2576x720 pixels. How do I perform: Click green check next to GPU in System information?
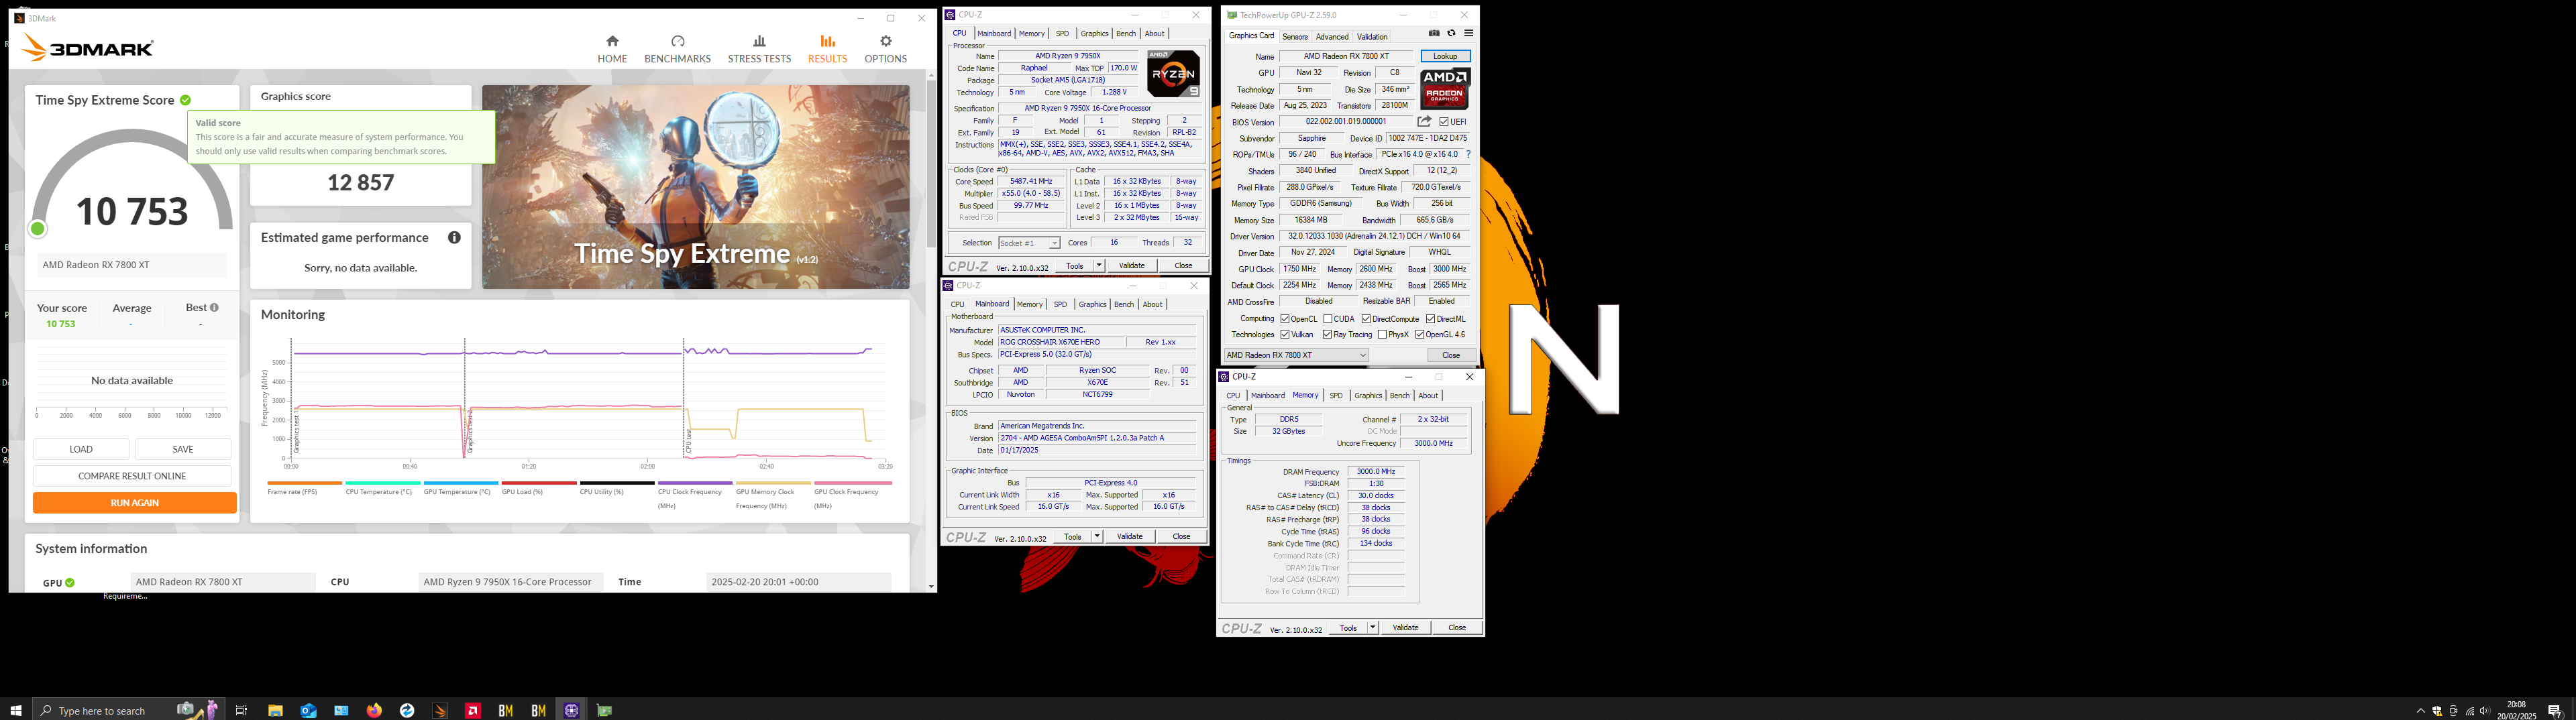click(x=70, y=582)
